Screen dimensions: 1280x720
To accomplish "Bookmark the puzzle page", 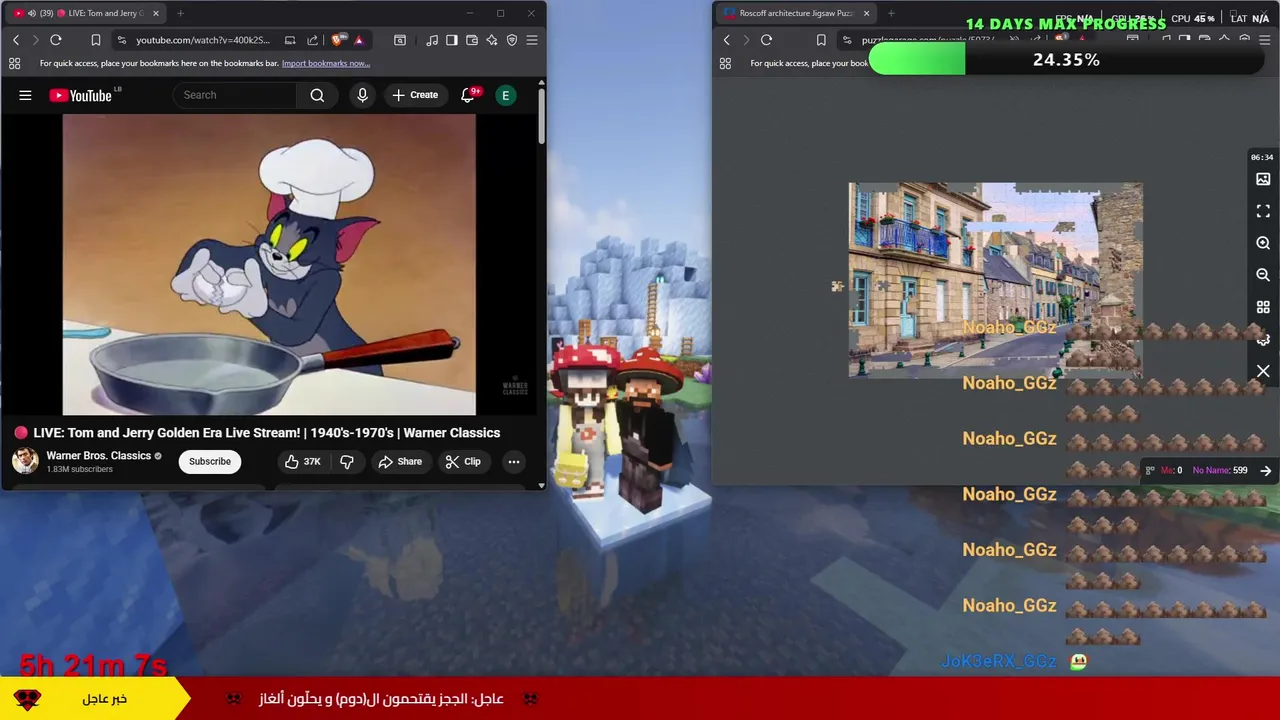I will pyautogui.click(x=821, y=40).
